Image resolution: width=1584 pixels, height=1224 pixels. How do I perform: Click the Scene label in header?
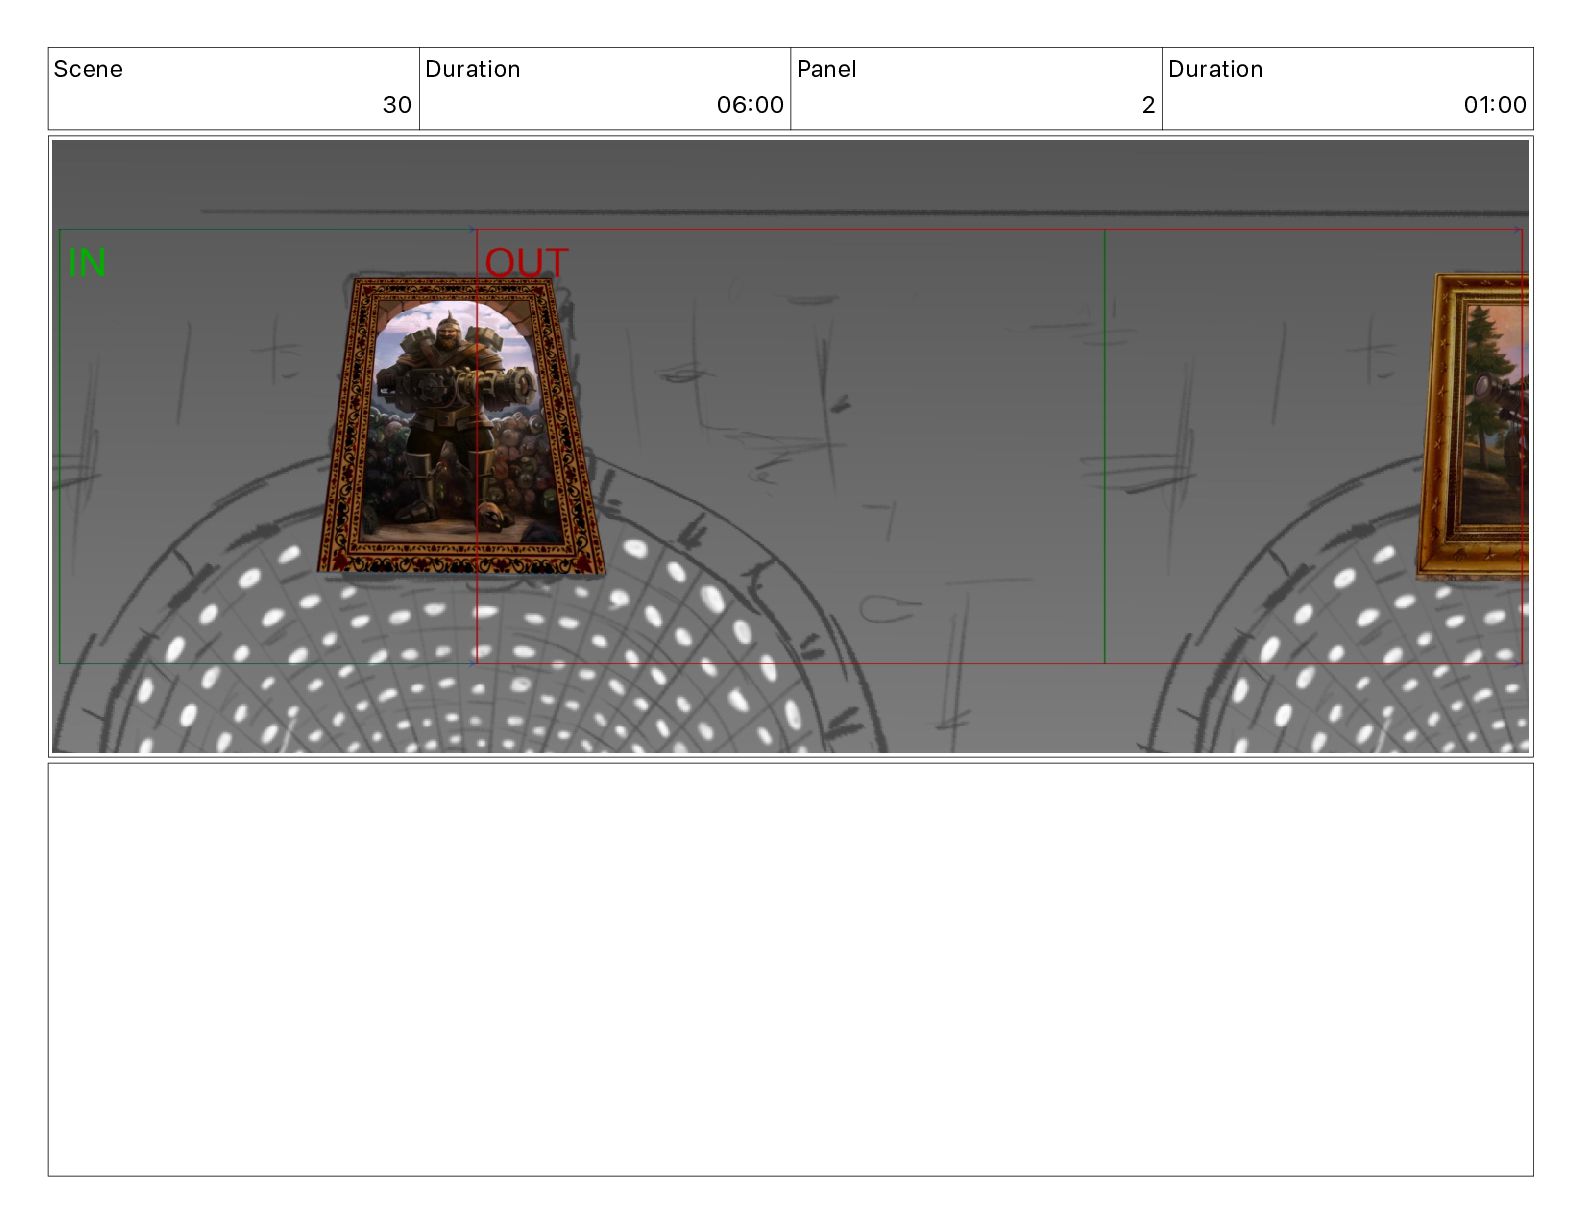pos(88,69)
